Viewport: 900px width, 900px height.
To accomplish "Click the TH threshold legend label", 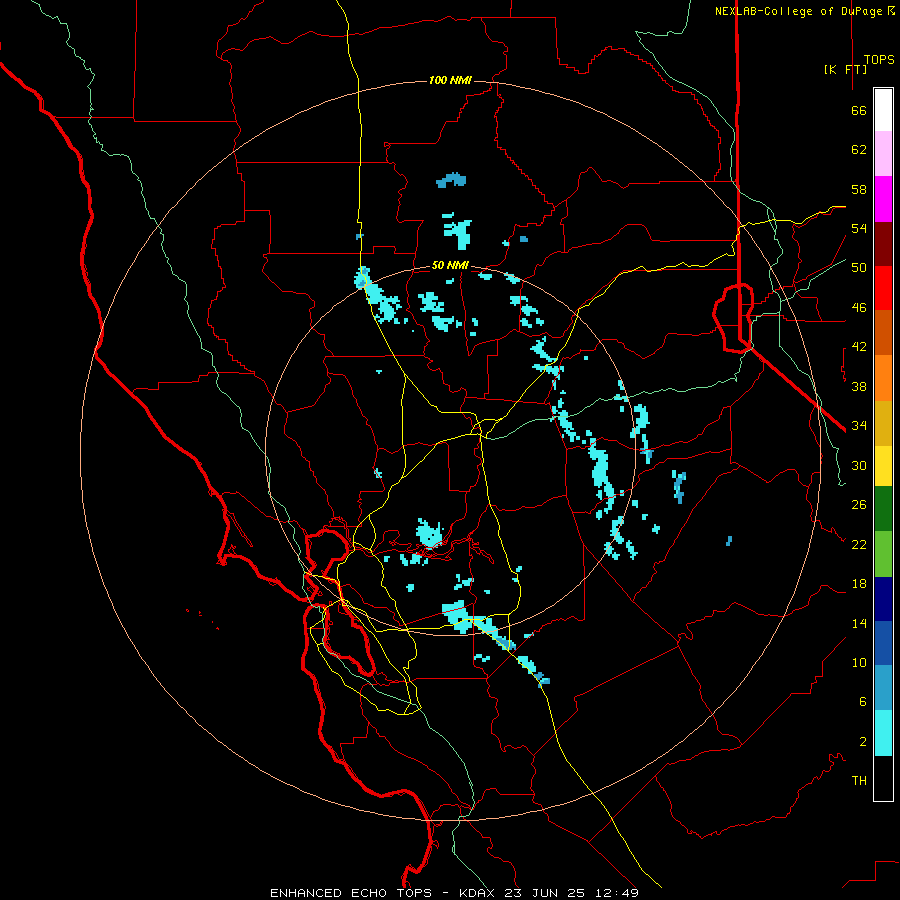I will [x=859, y=781].
